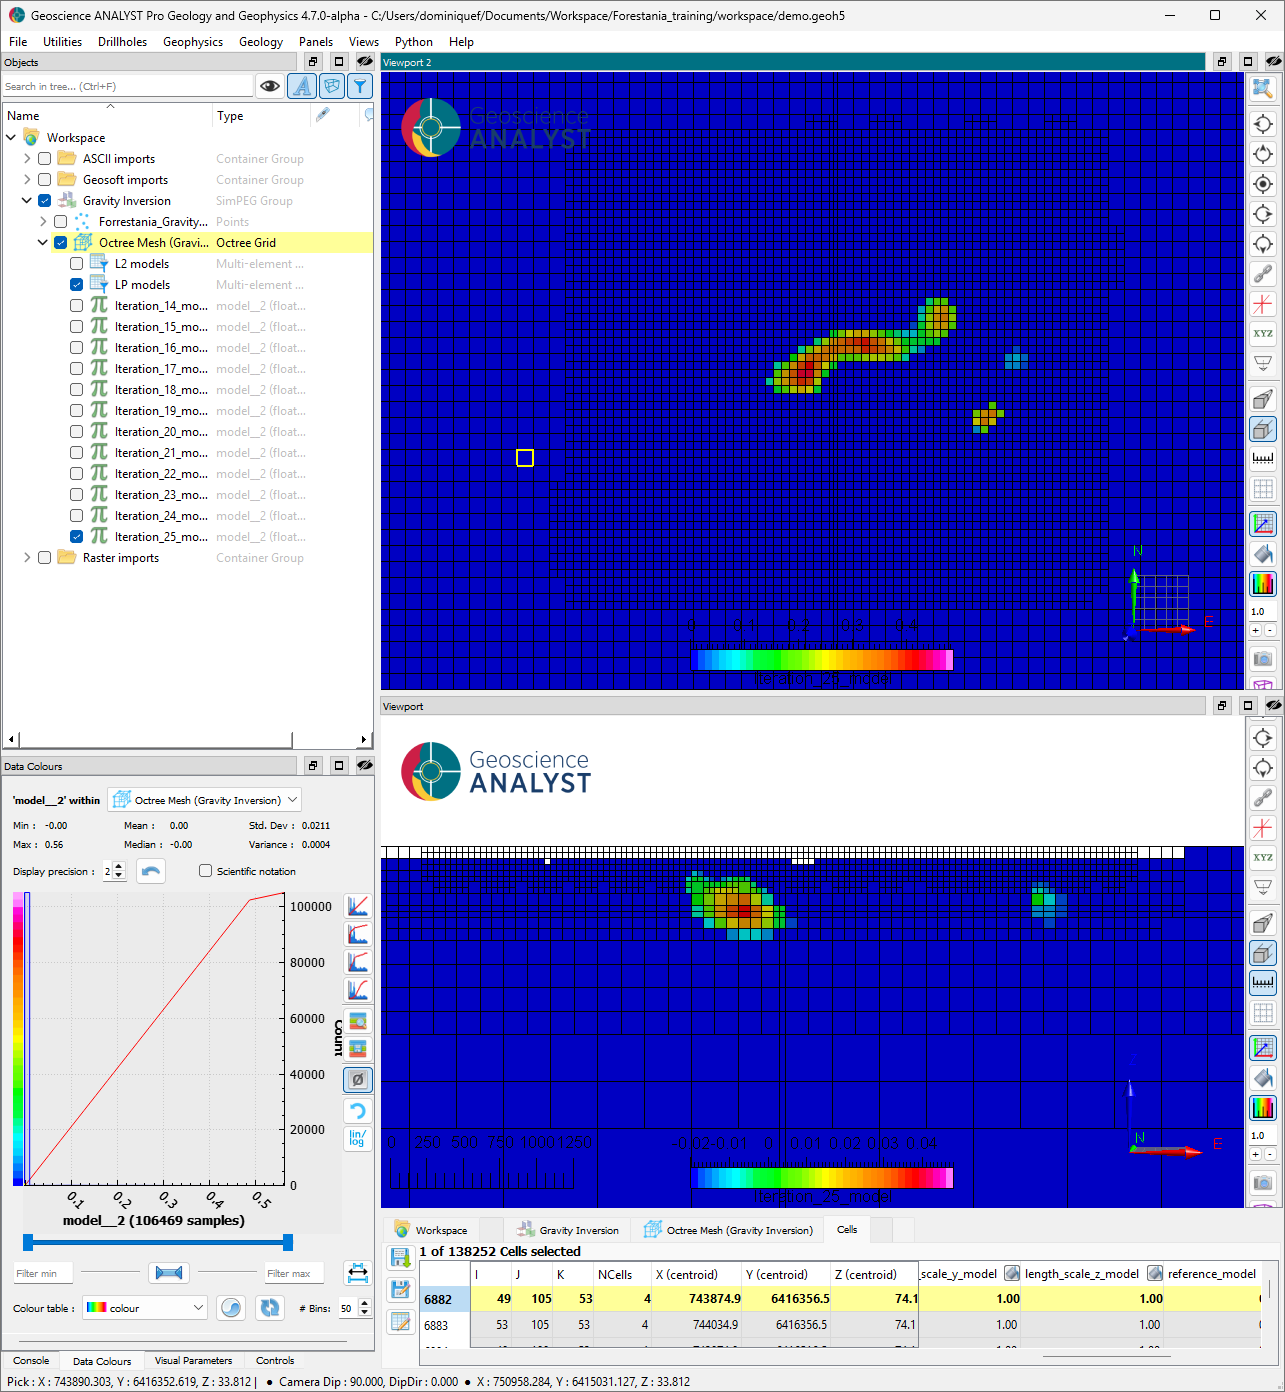The height and width of the screenshot is (1392, 1285).
Task: Open the Colour table dropdown
Action: (x=145, y=1308)
